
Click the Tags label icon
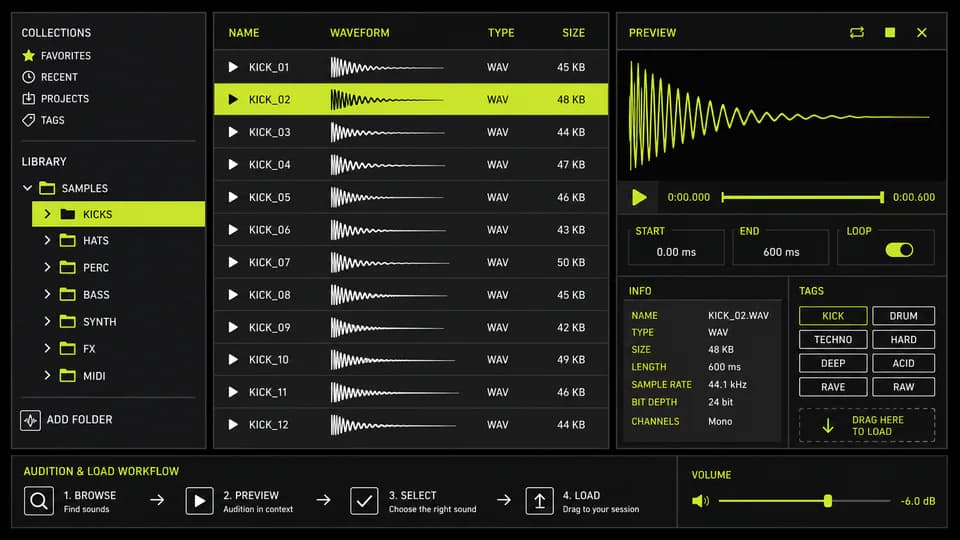pos(28,120)
